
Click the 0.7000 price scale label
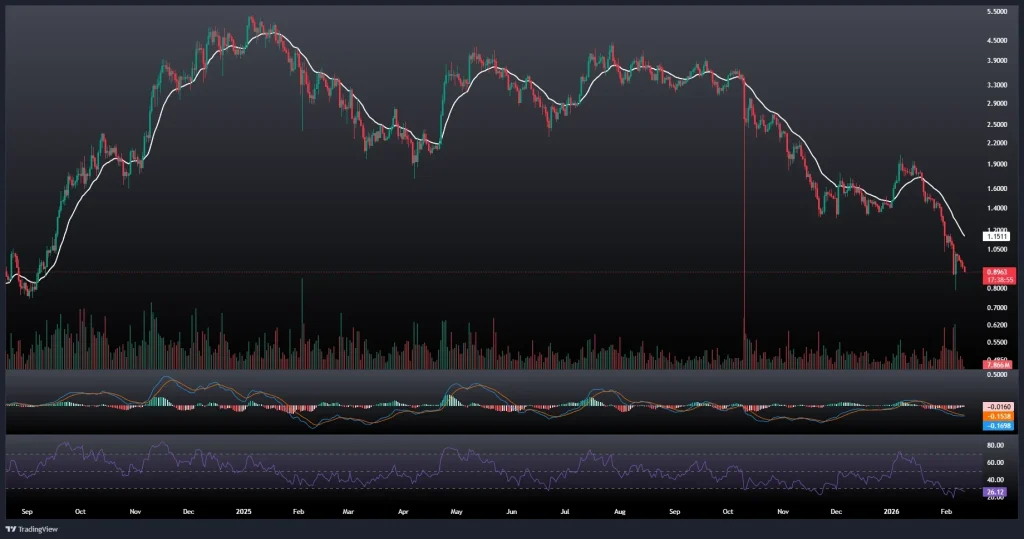pyautogui.click(x=997, y=307)
